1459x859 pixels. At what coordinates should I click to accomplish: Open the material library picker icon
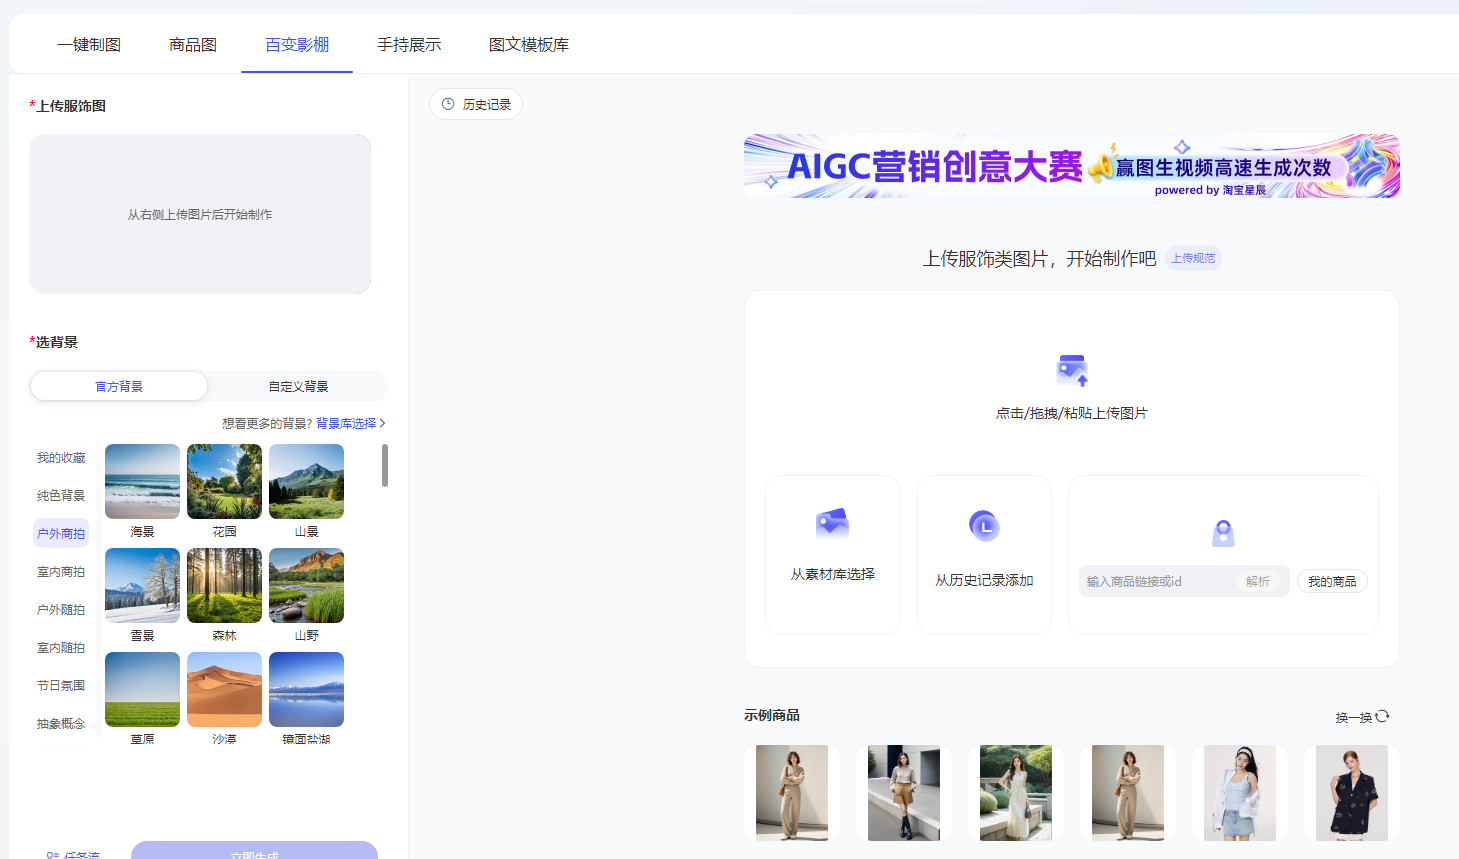(832, 523)
